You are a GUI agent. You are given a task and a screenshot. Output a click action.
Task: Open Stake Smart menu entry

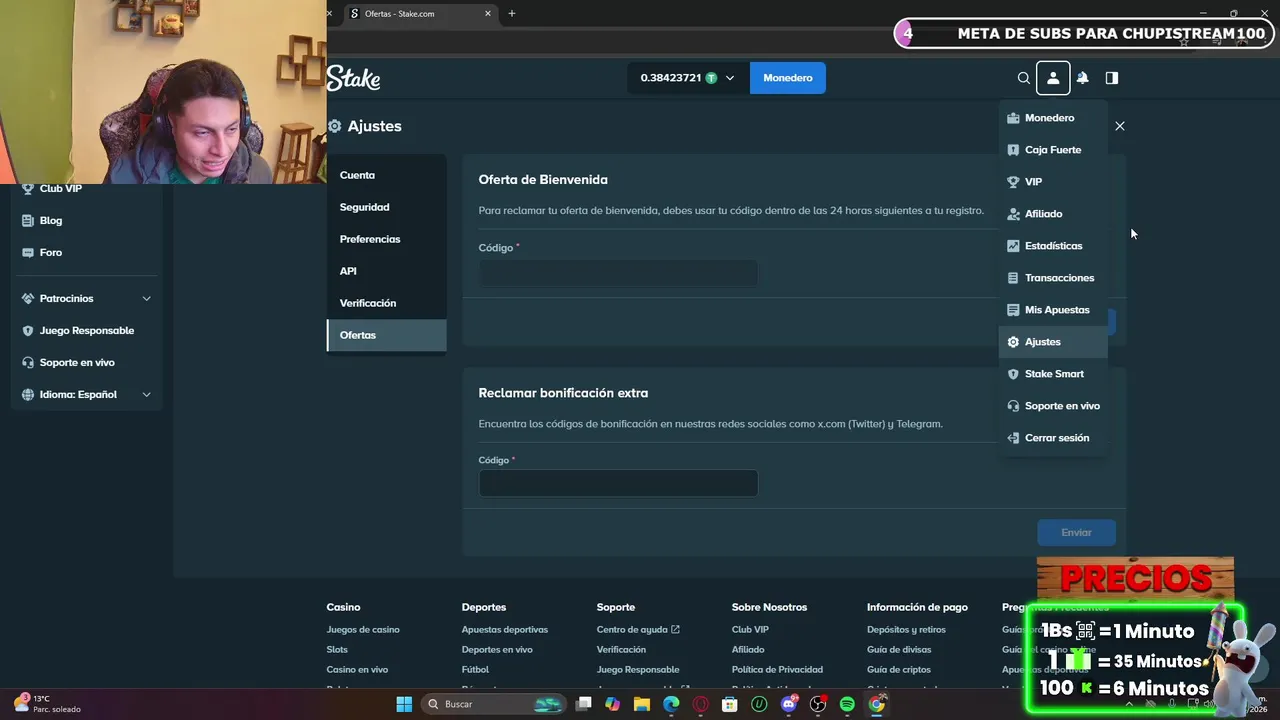coord(1053,374)
